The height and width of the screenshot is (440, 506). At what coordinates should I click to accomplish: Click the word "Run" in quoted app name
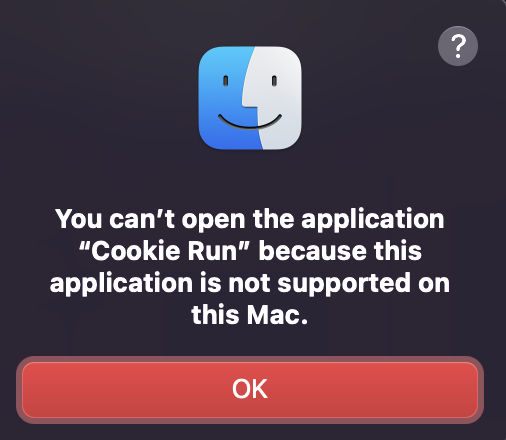coord(212,251)
